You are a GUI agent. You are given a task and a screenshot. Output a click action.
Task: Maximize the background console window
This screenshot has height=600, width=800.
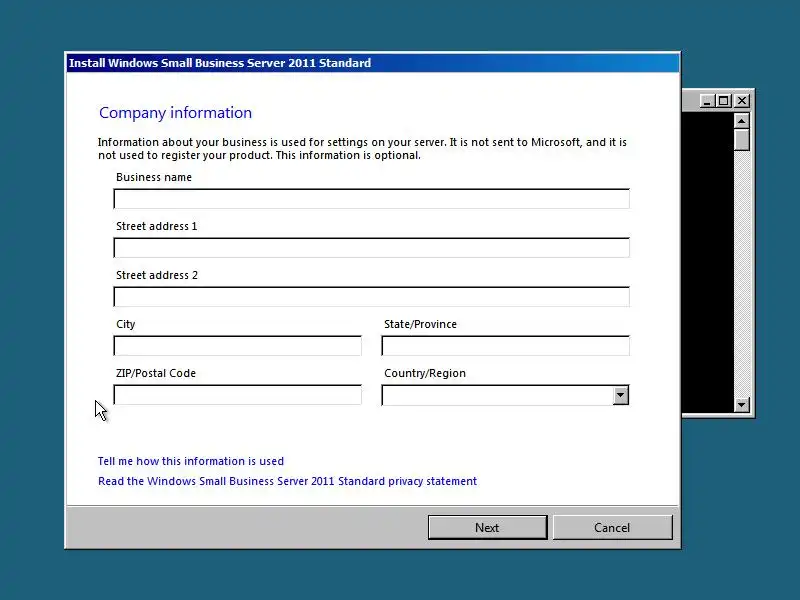[723, 101]
